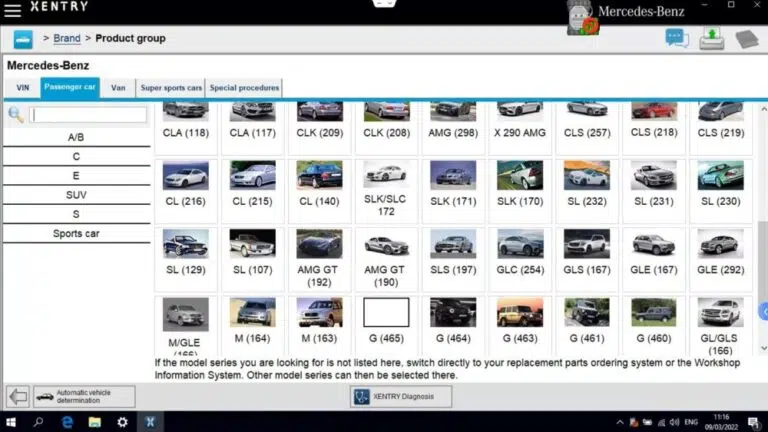The width and height of the screenshot is (768, 432).
Task: Launch File Explorer from the taskbar
Action: pos(95,422)
